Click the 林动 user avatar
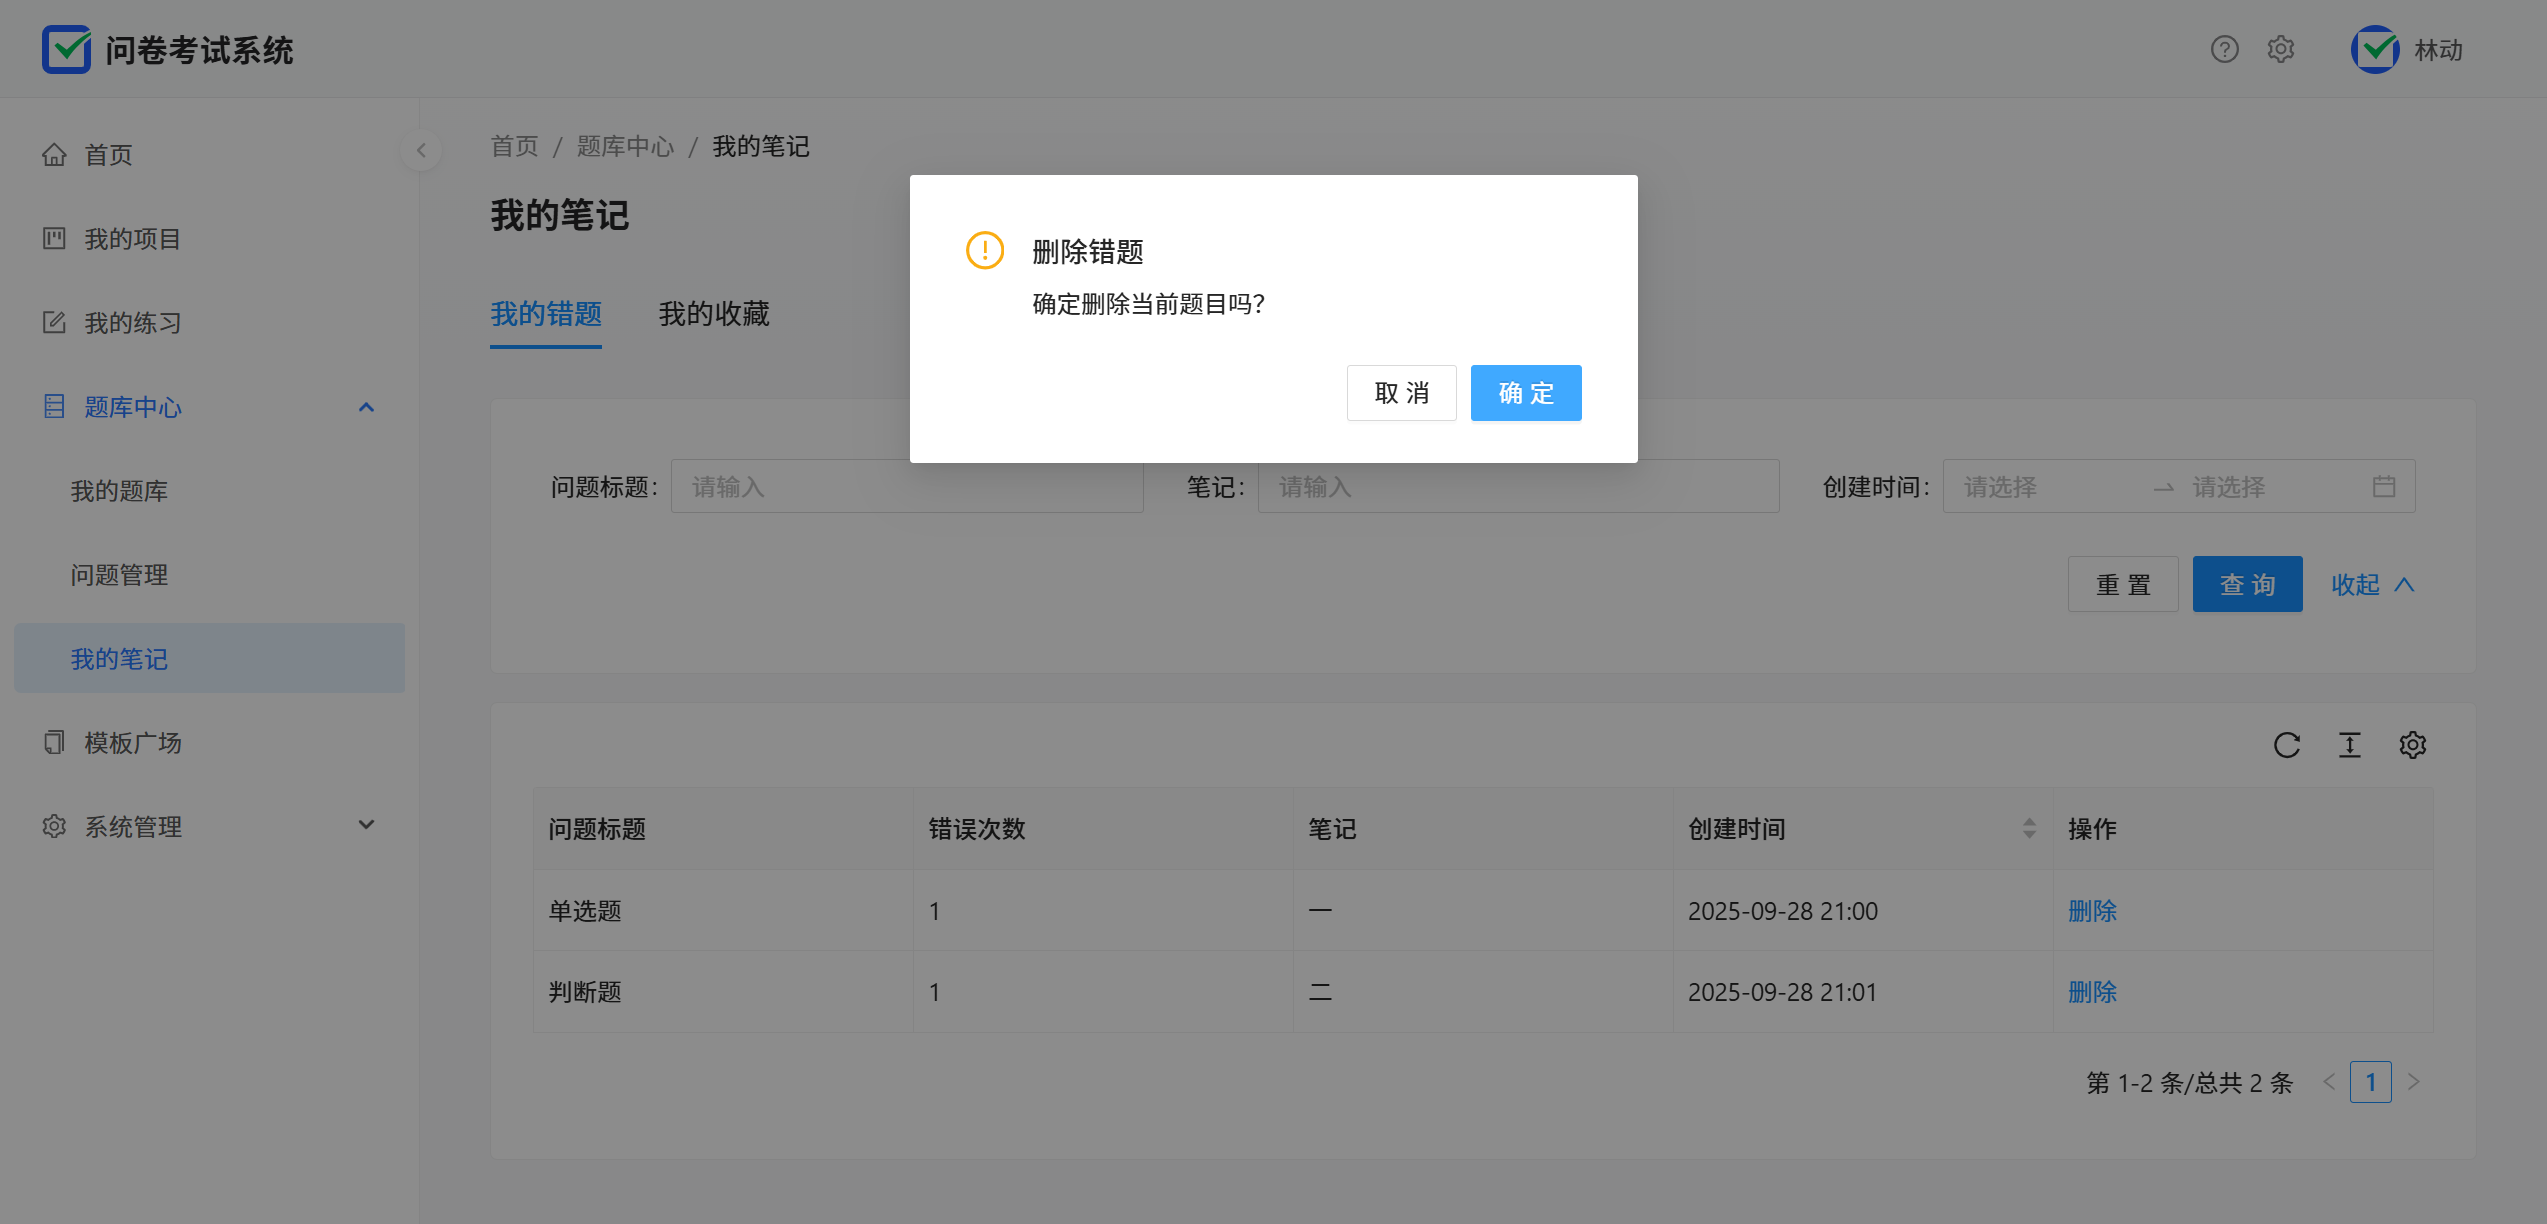The image size is (2547, 1224). tap(2375, 50)
